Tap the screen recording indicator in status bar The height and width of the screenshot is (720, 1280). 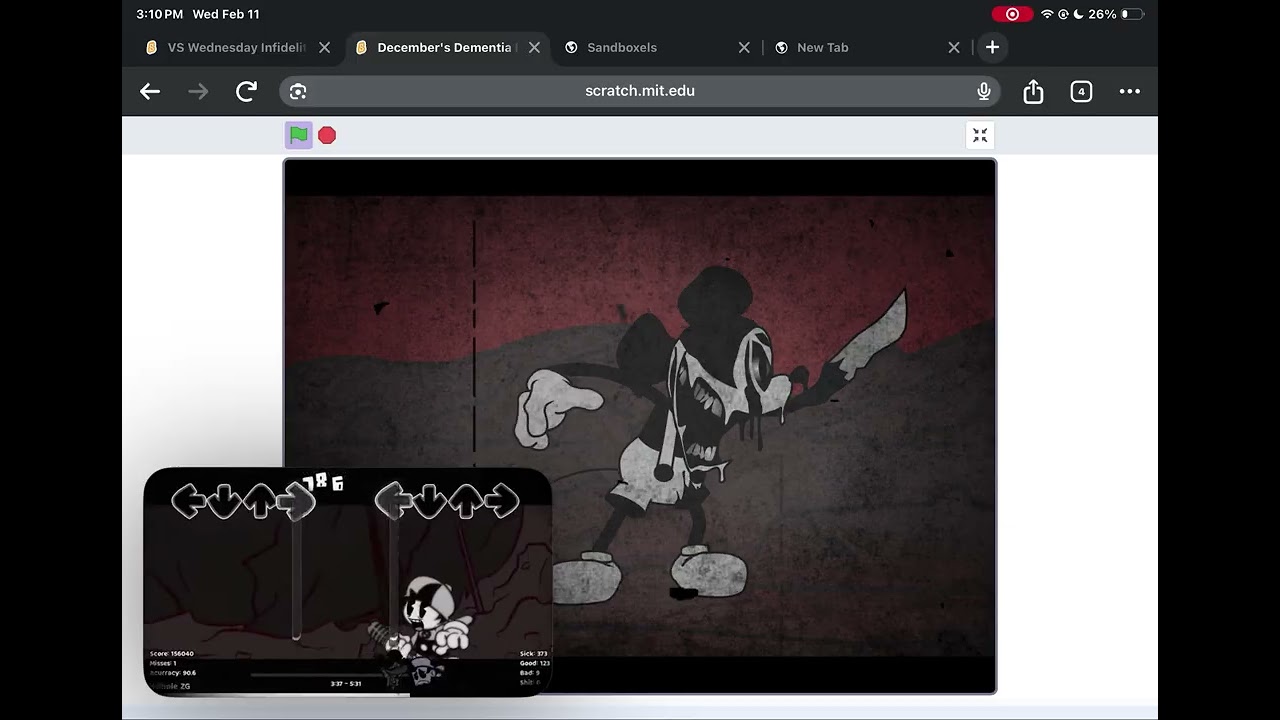click(1012, 14)
